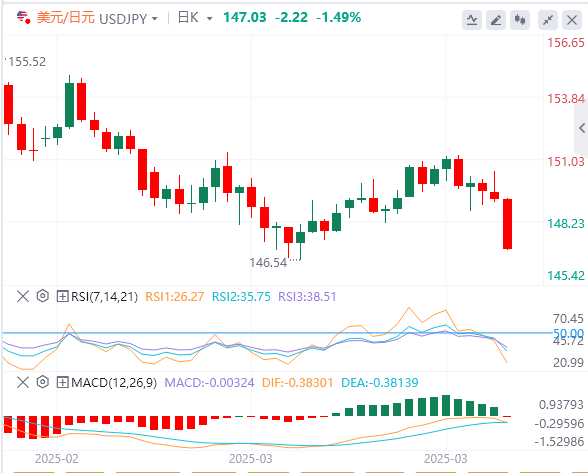Click the 153.84 price axis label
This screenshot has width=588, height=473.
point(566,99)
